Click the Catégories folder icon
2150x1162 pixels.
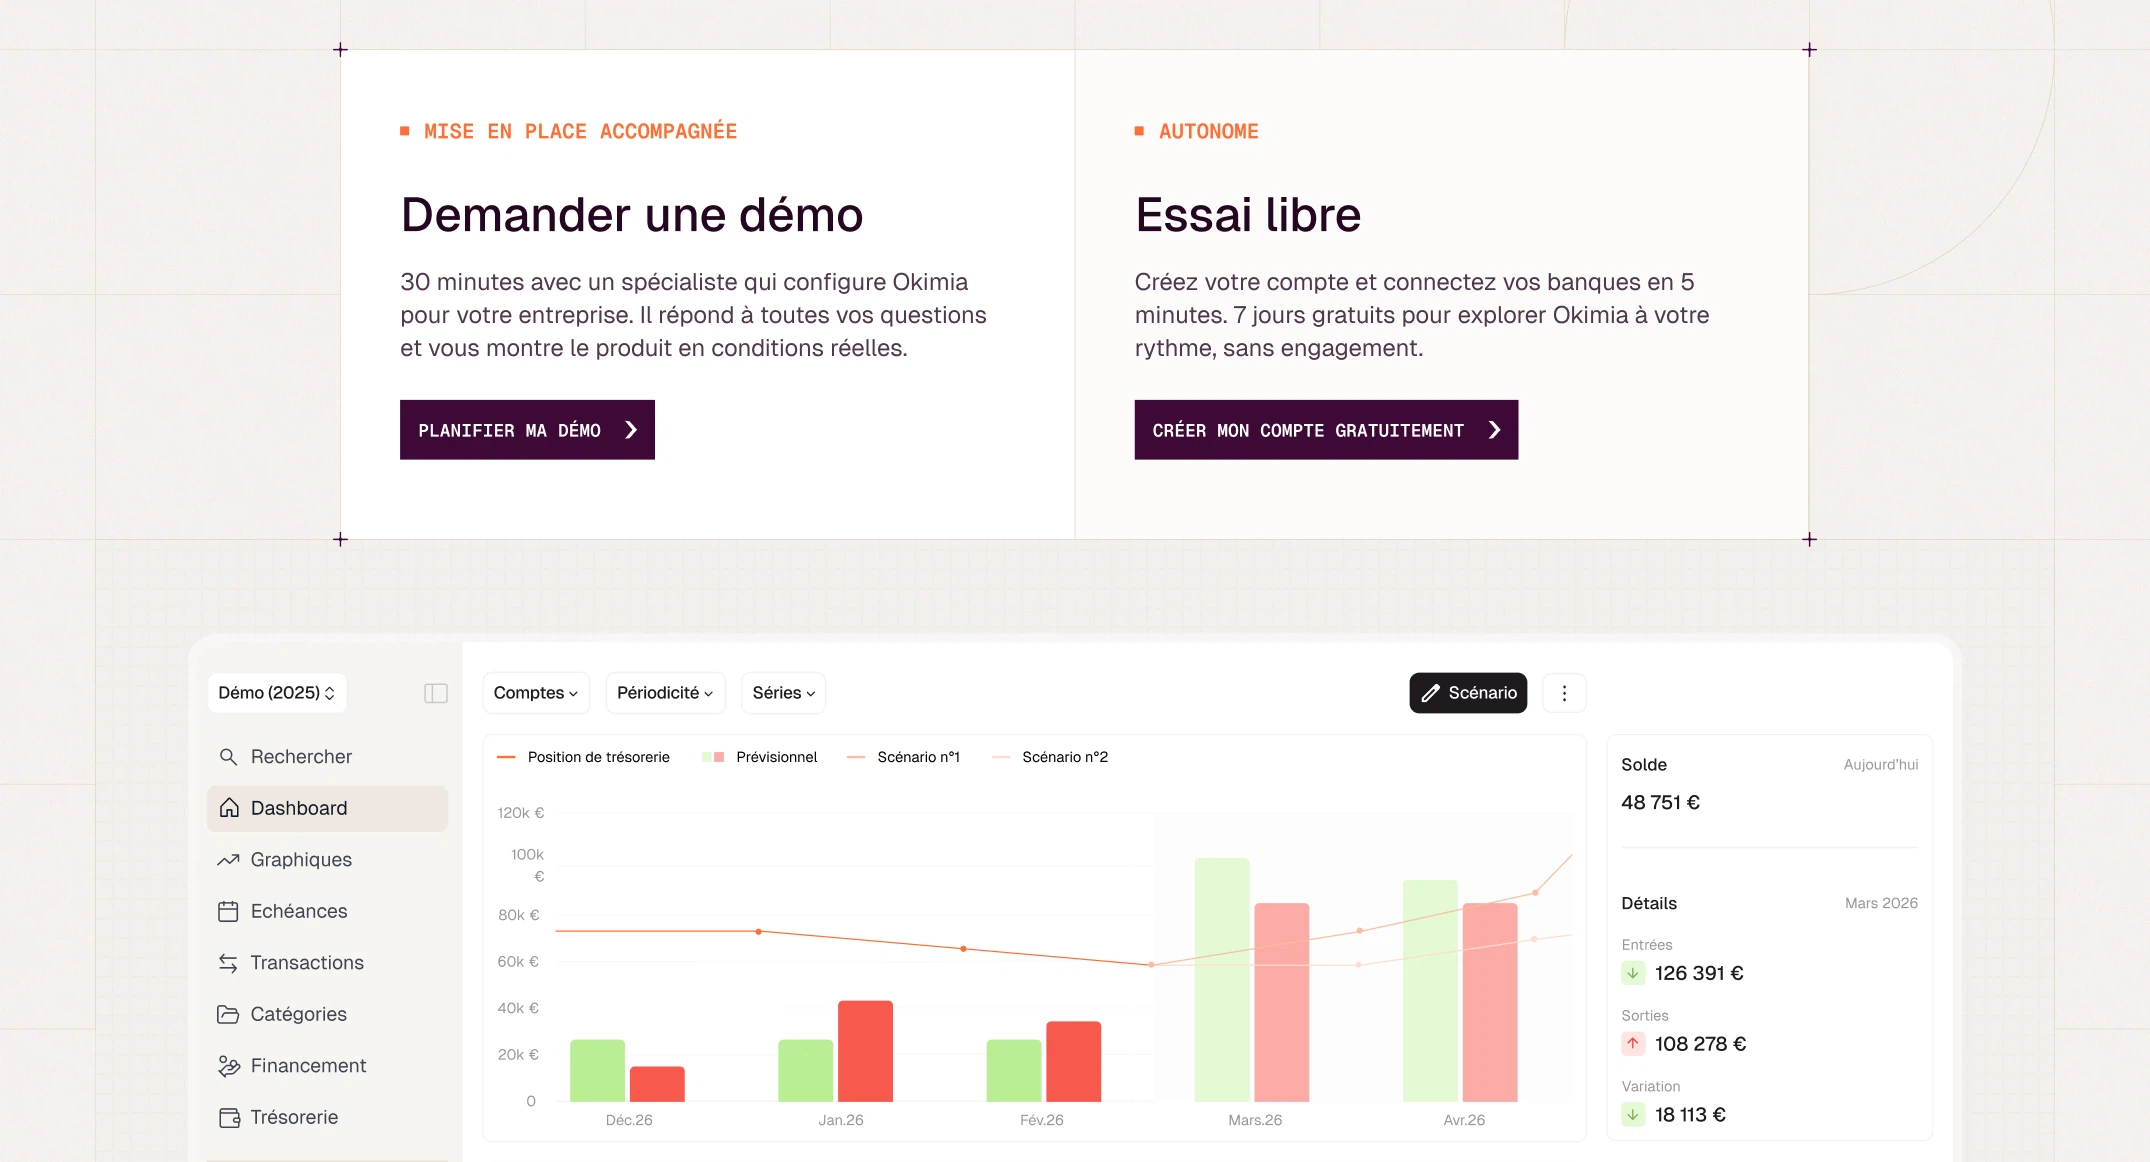click(228, 1014)
